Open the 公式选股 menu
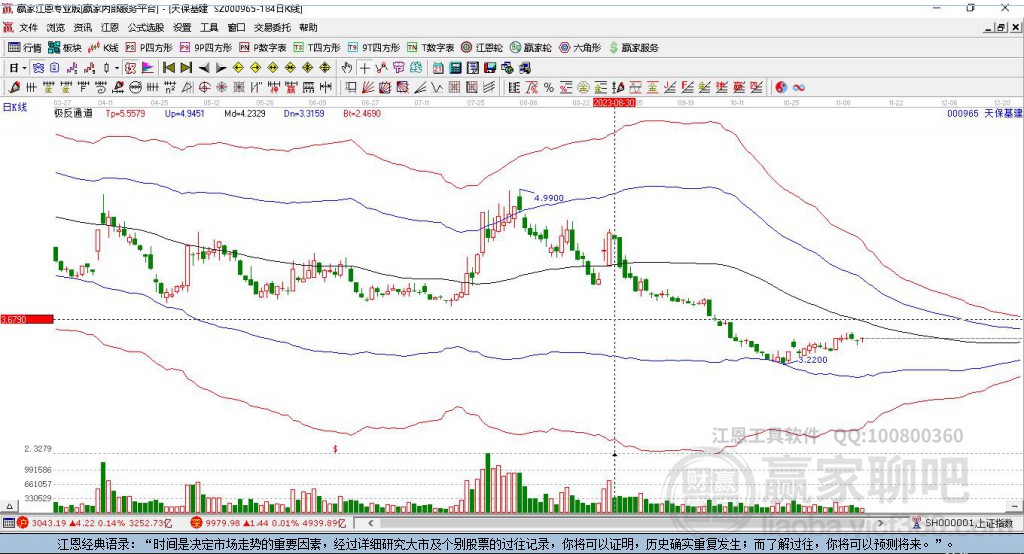The height and width of the screenshot is (554, 1024). pos(146,27)
